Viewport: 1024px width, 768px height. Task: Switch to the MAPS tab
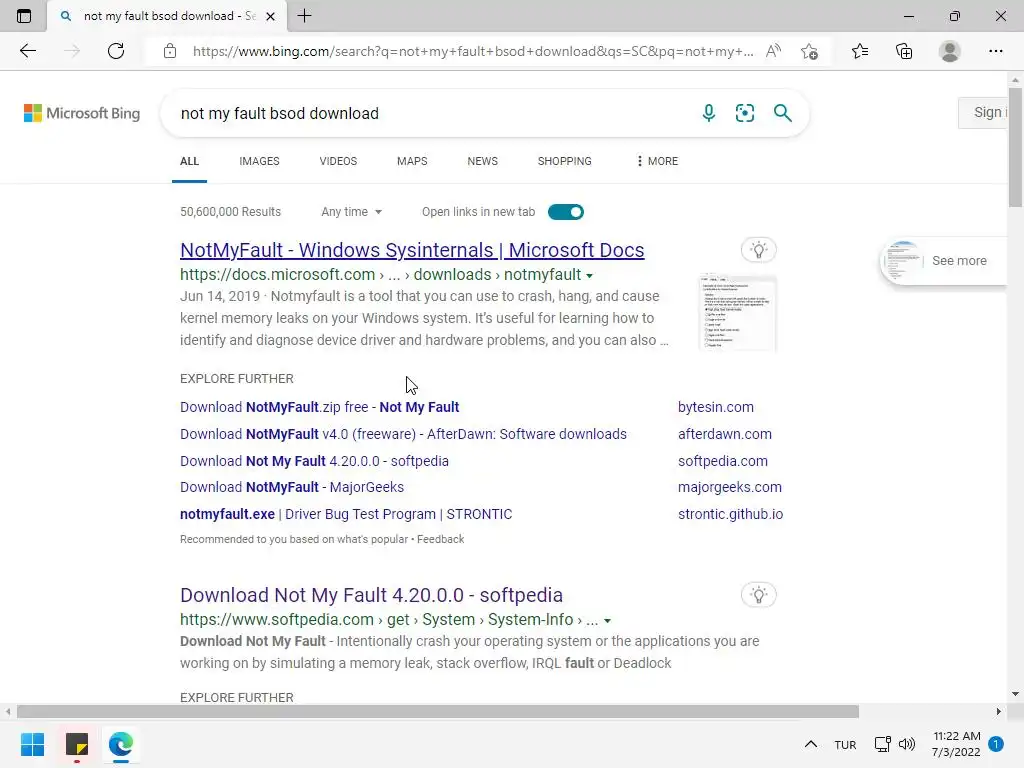pyautogui.click(x=412, y=161)
